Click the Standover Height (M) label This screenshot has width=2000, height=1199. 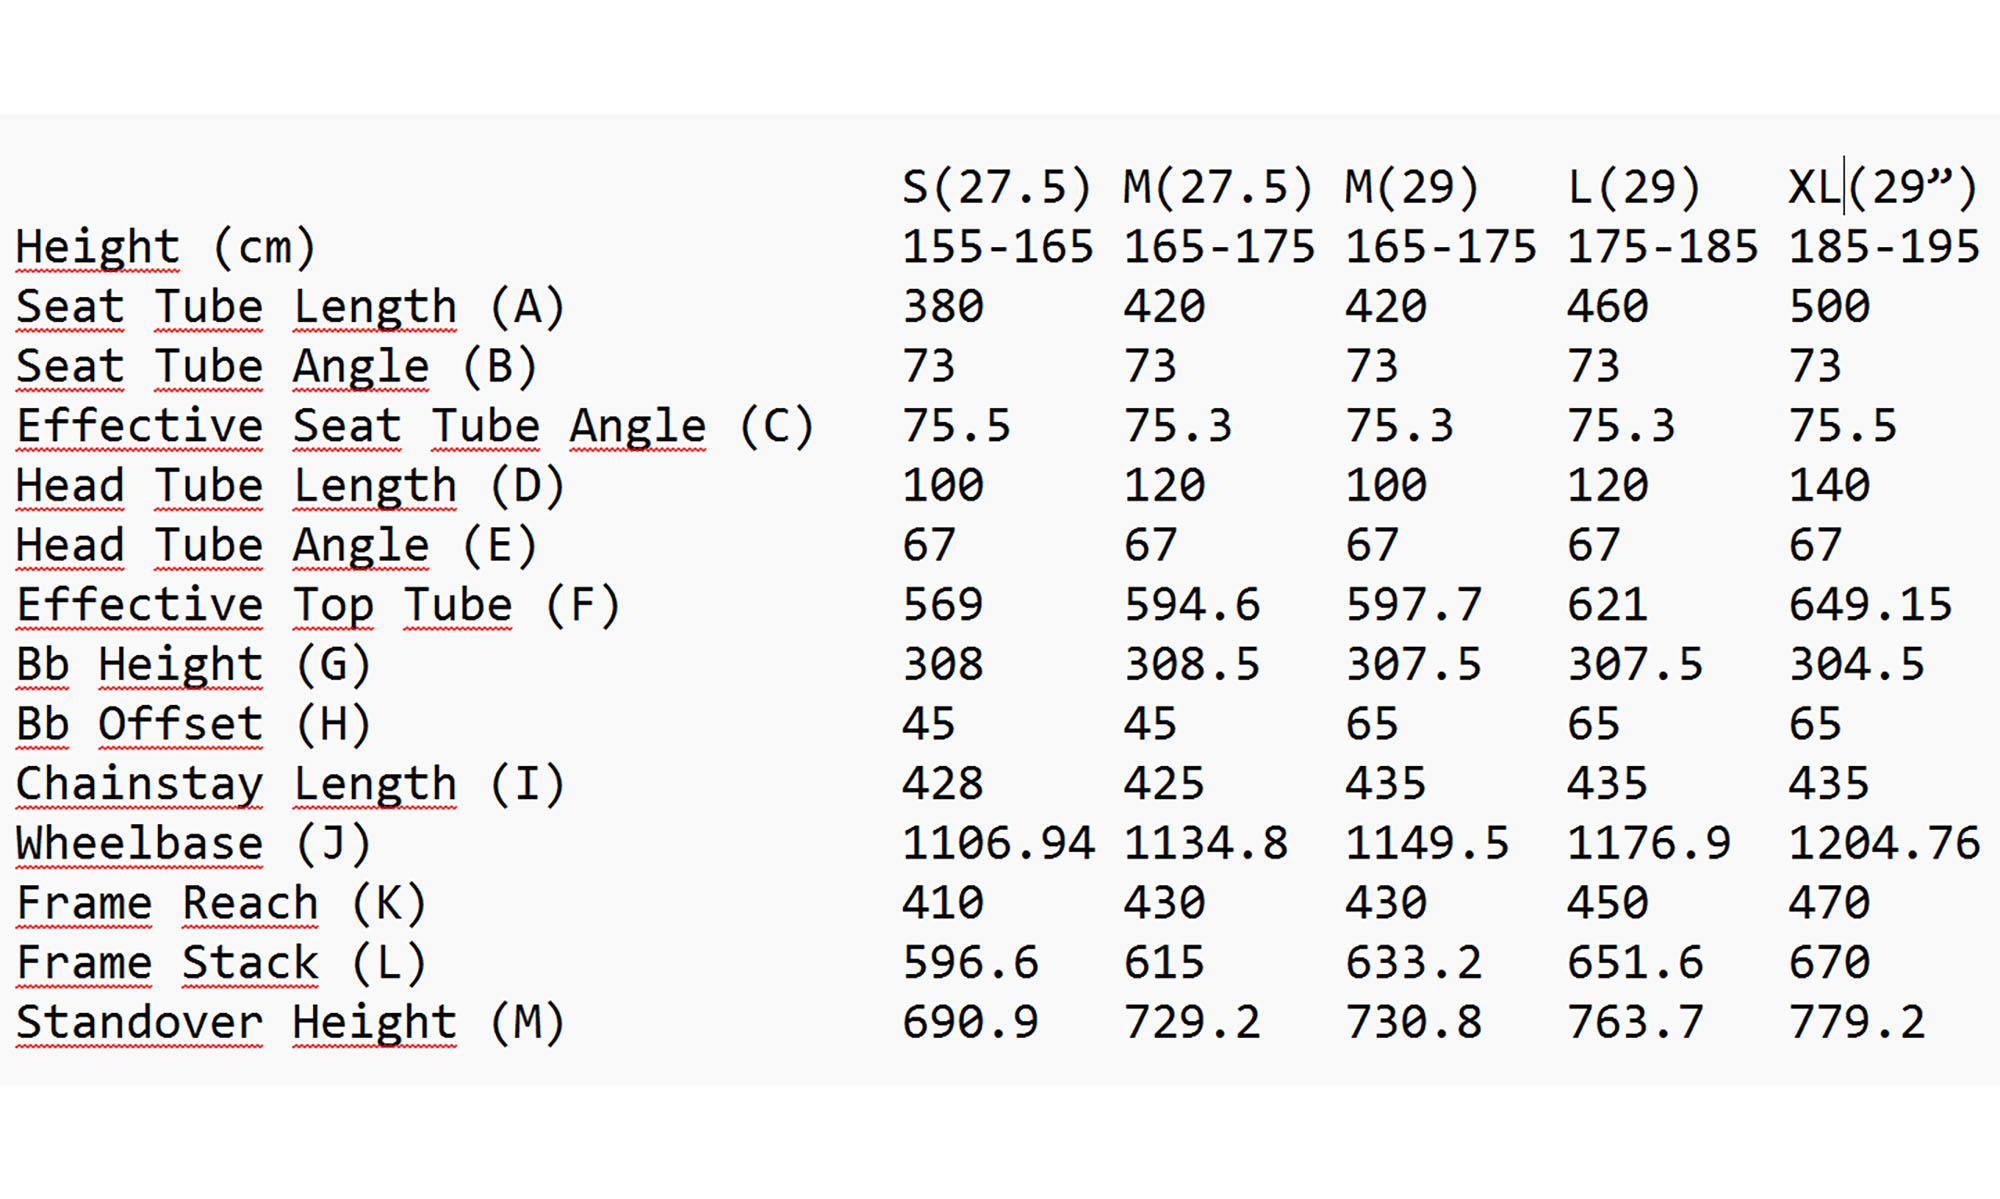coord(290,1022)
